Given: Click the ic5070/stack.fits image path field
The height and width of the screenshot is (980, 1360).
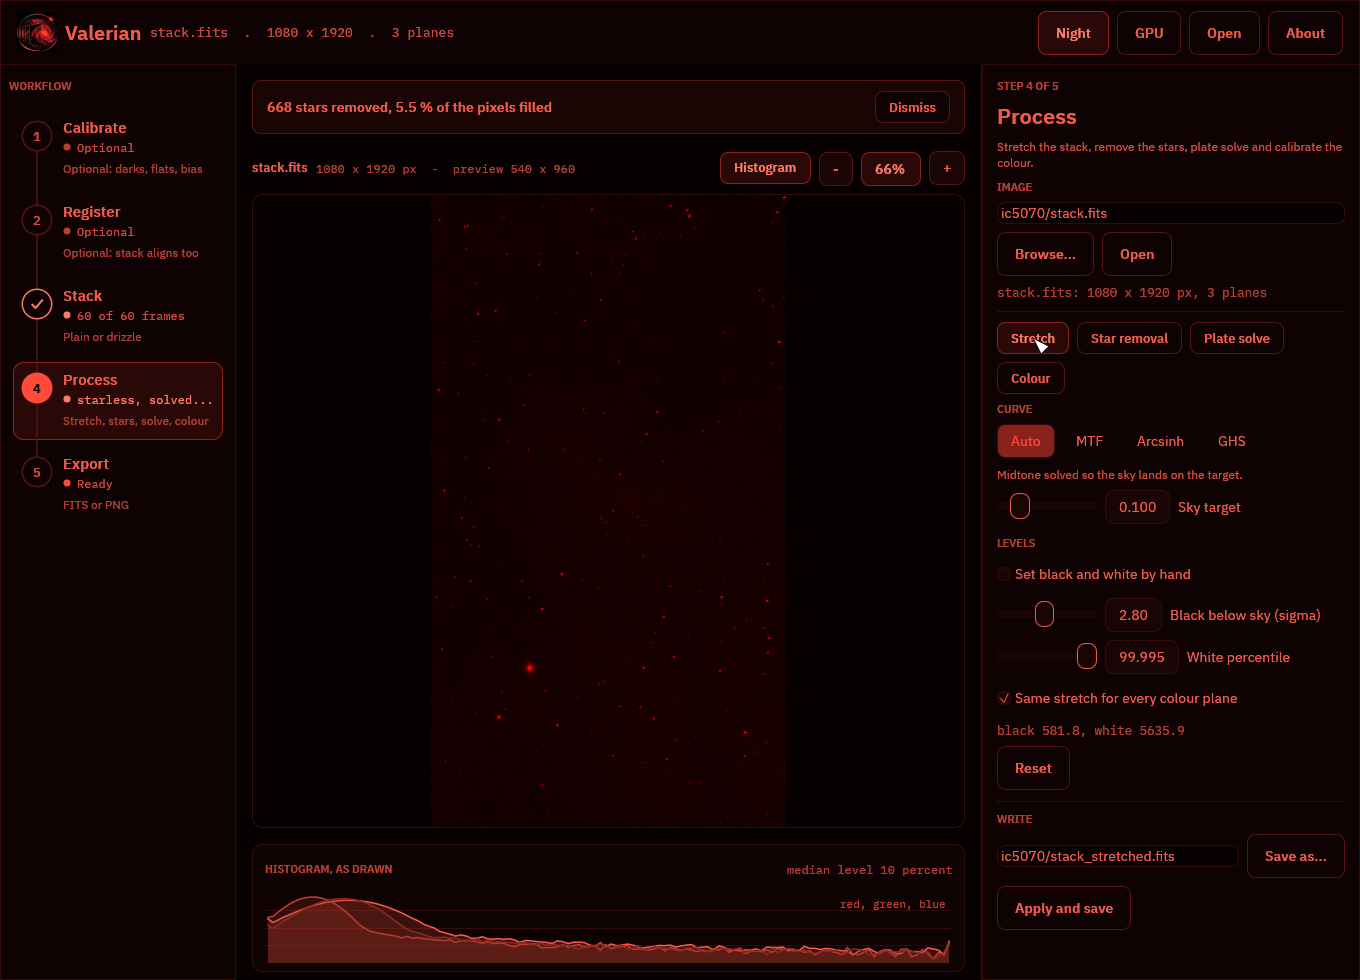Looking at the screenshot, I should [1171, 213].
